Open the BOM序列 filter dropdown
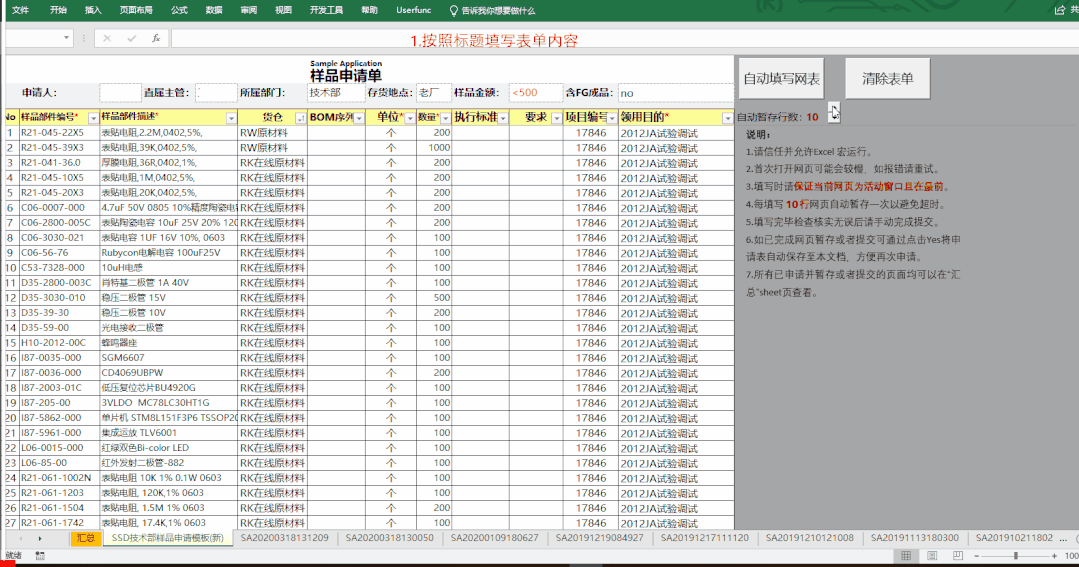The height and width of the screenshot is (567, 1079). tap(359, 118)
